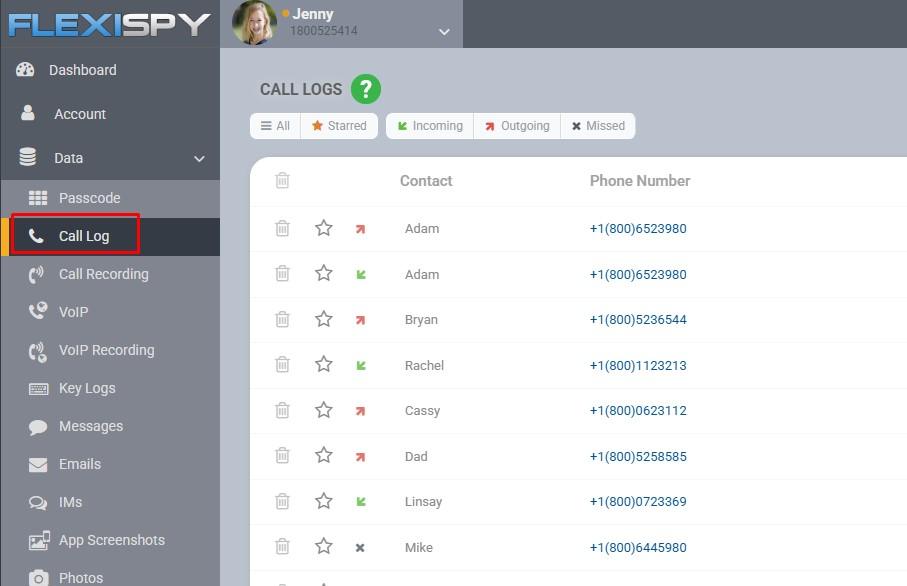Screen dimensions: 907x586
Task: Click outgoing arrow icon for Cassy
Action: (360, 411)
